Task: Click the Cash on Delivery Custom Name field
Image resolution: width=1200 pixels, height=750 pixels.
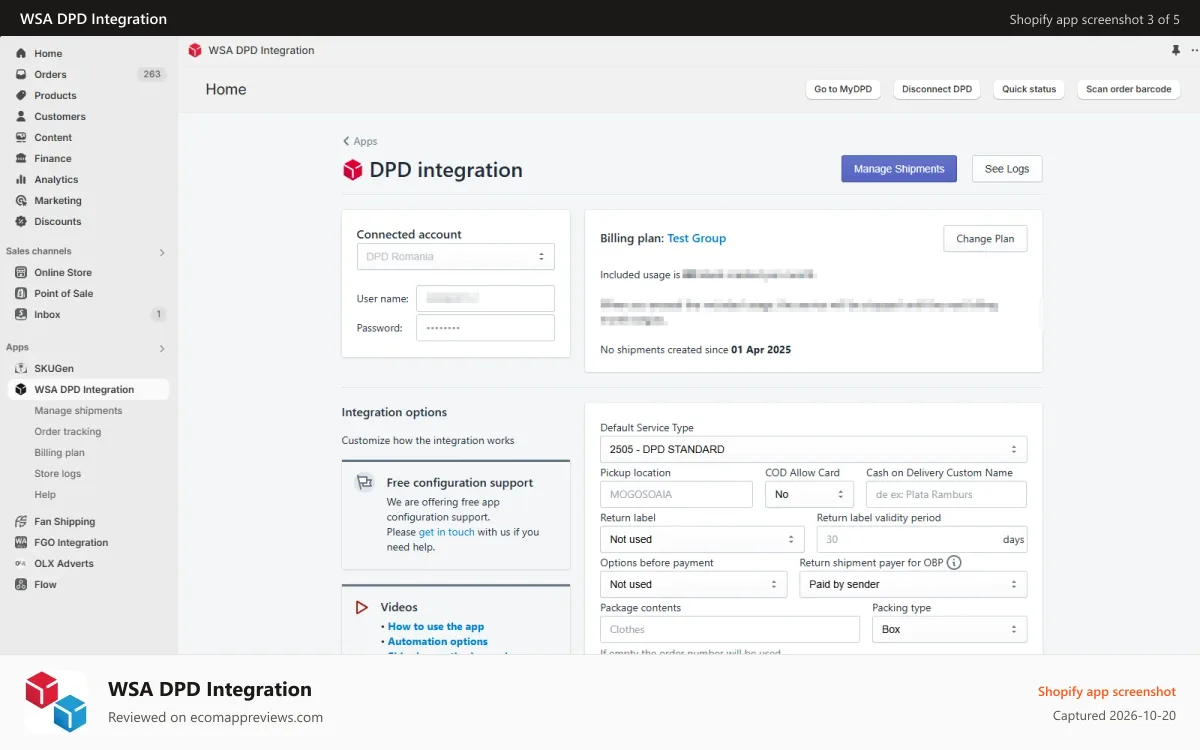Action: (946, 494)
